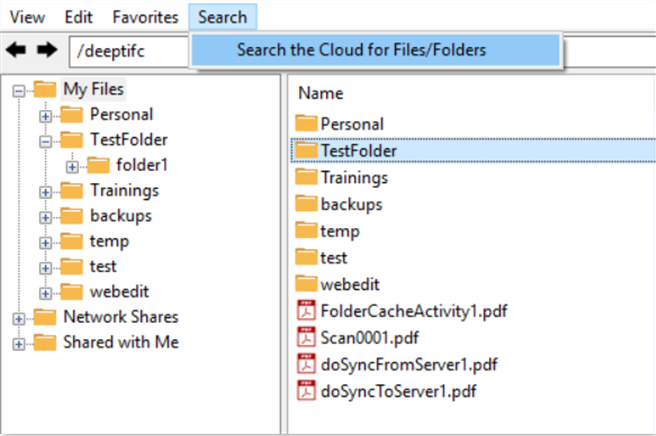Expand the folder1 tree node
The height and width of the screenshot is (436, 656).
pos(72,167)
